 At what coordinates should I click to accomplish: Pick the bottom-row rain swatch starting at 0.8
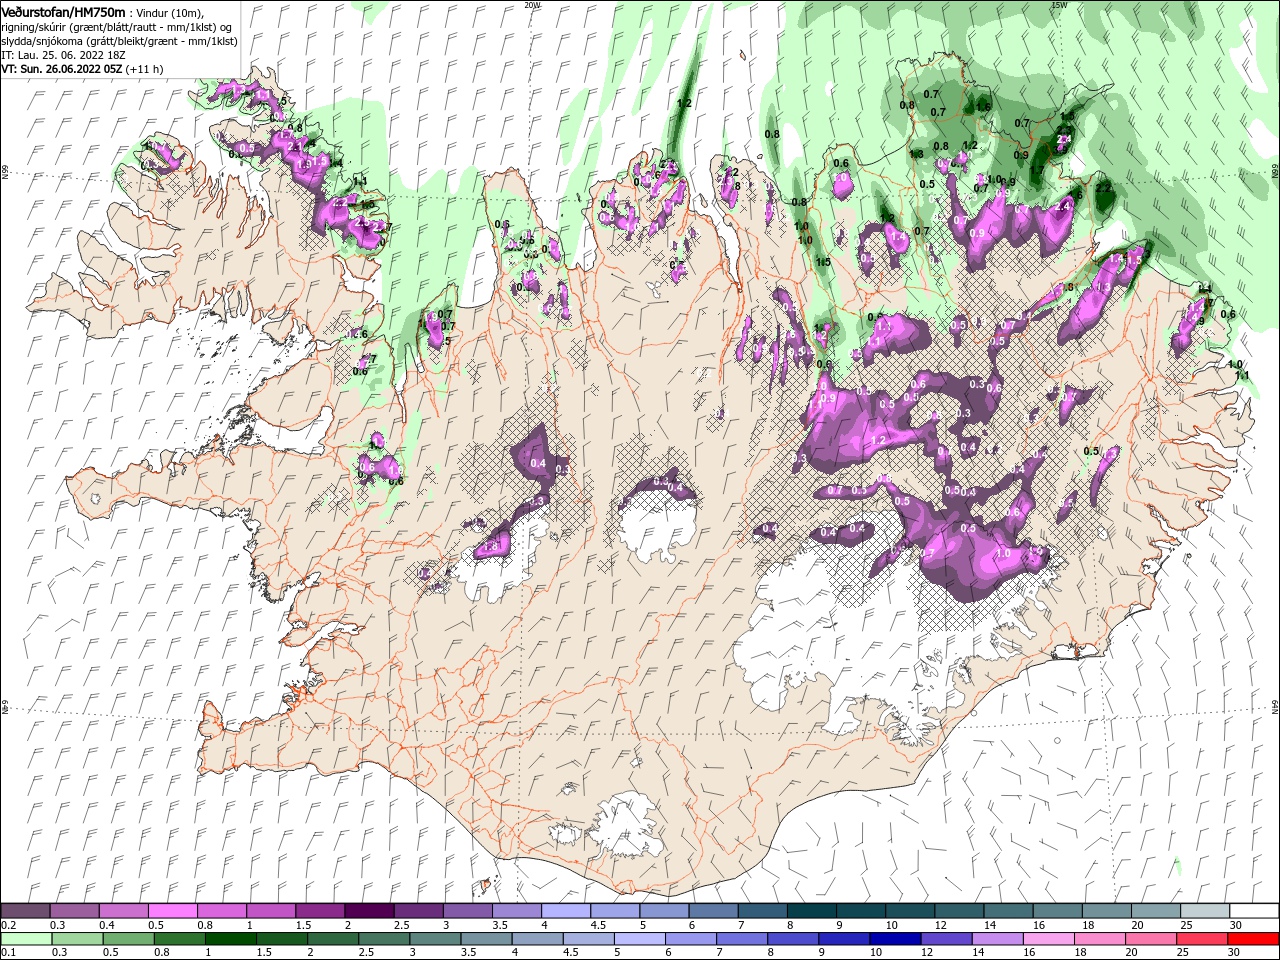(179, 939)
